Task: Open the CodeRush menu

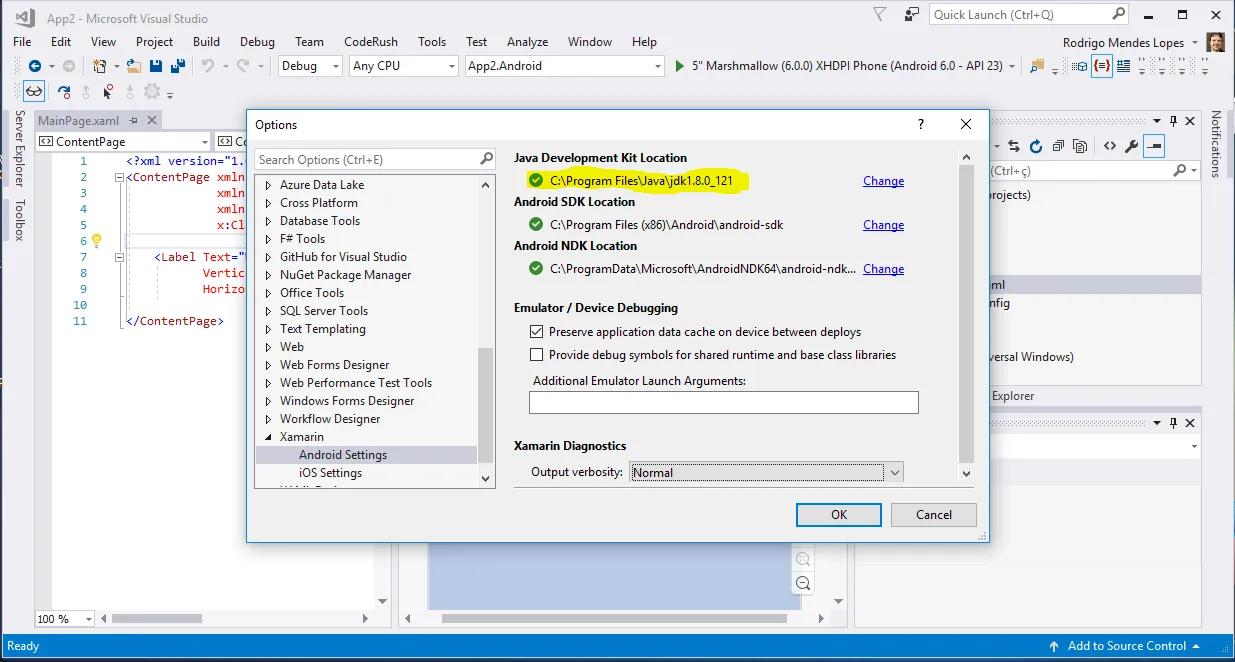Action: pos(370,42)
